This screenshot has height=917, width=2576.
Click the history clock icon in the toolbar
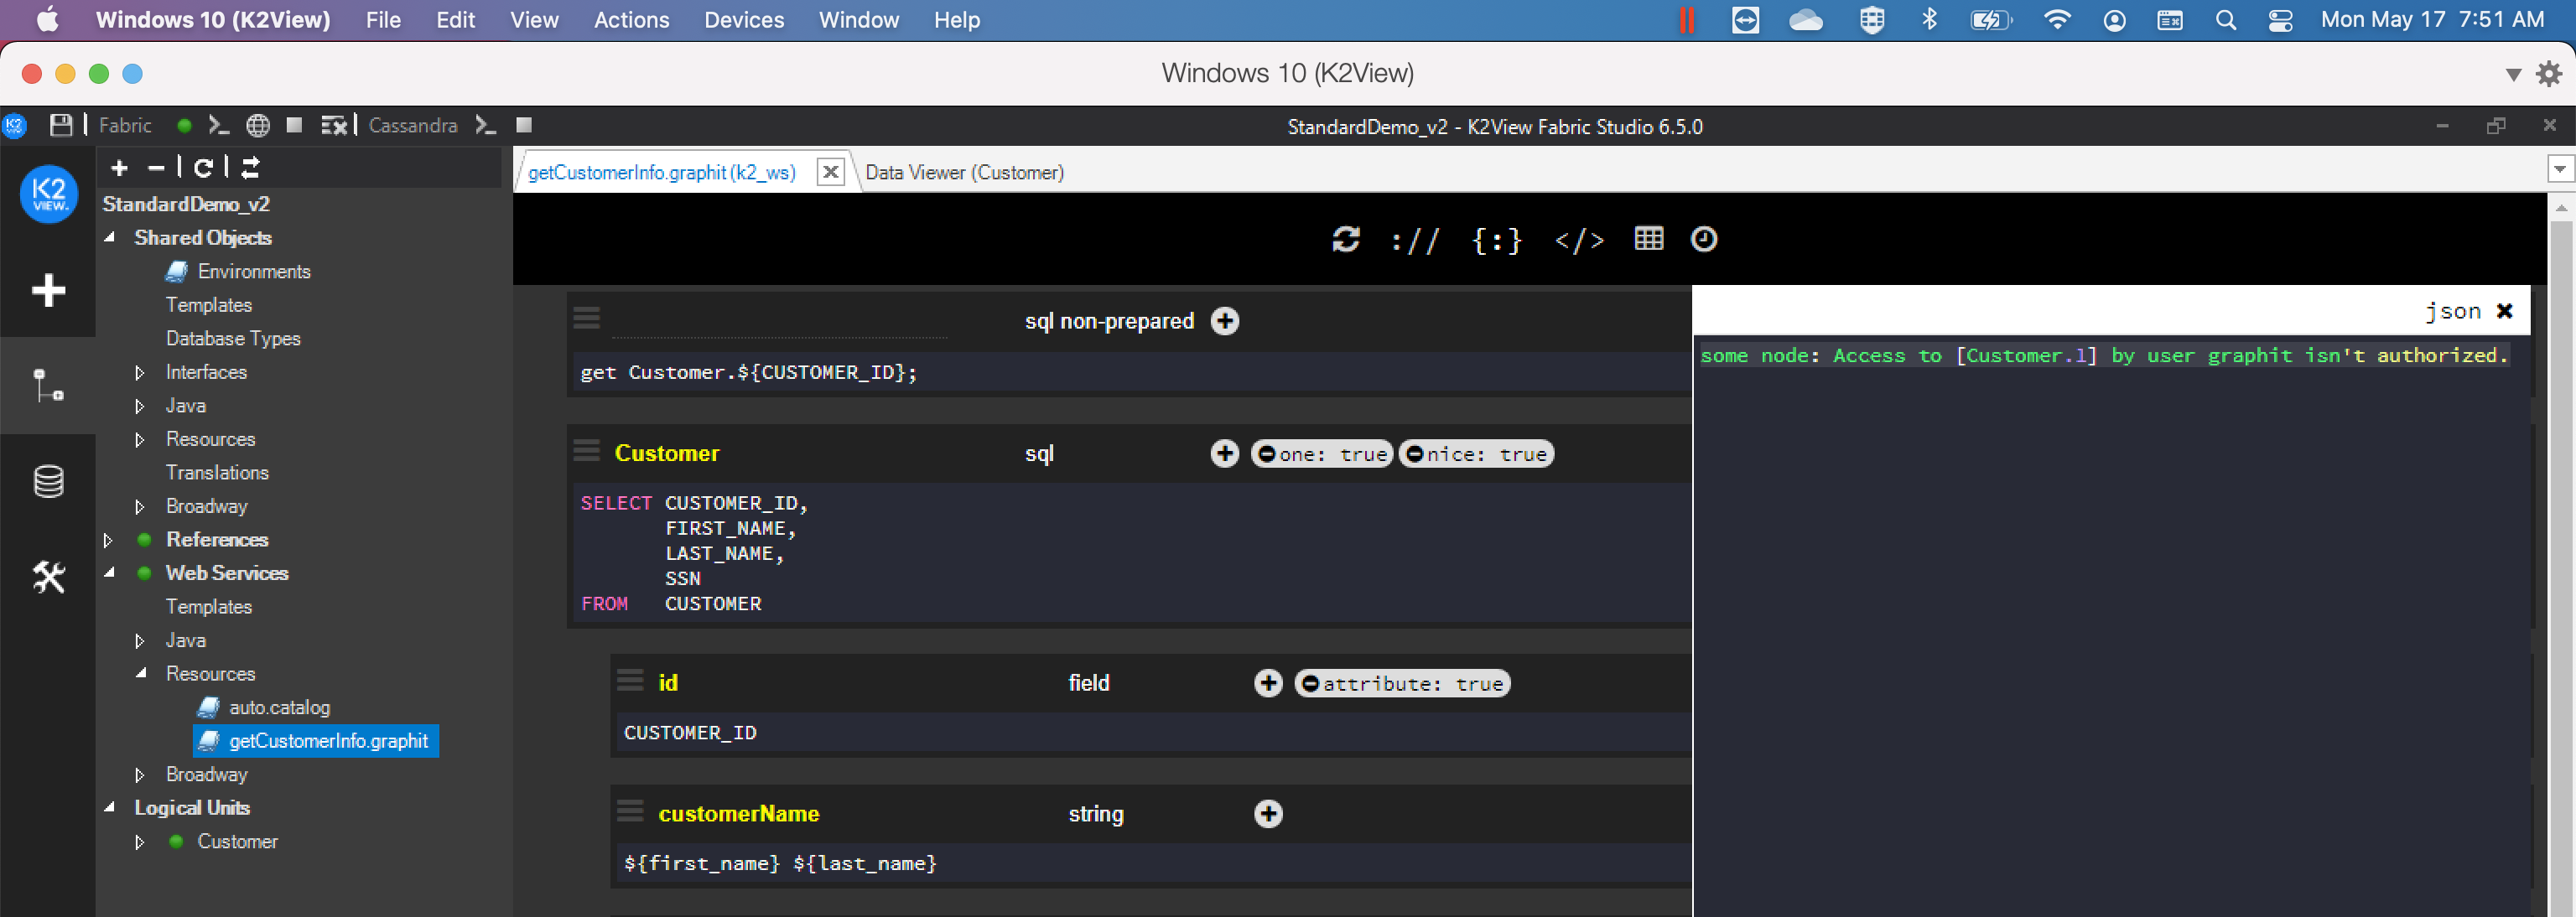click(x=1703, y=239)
